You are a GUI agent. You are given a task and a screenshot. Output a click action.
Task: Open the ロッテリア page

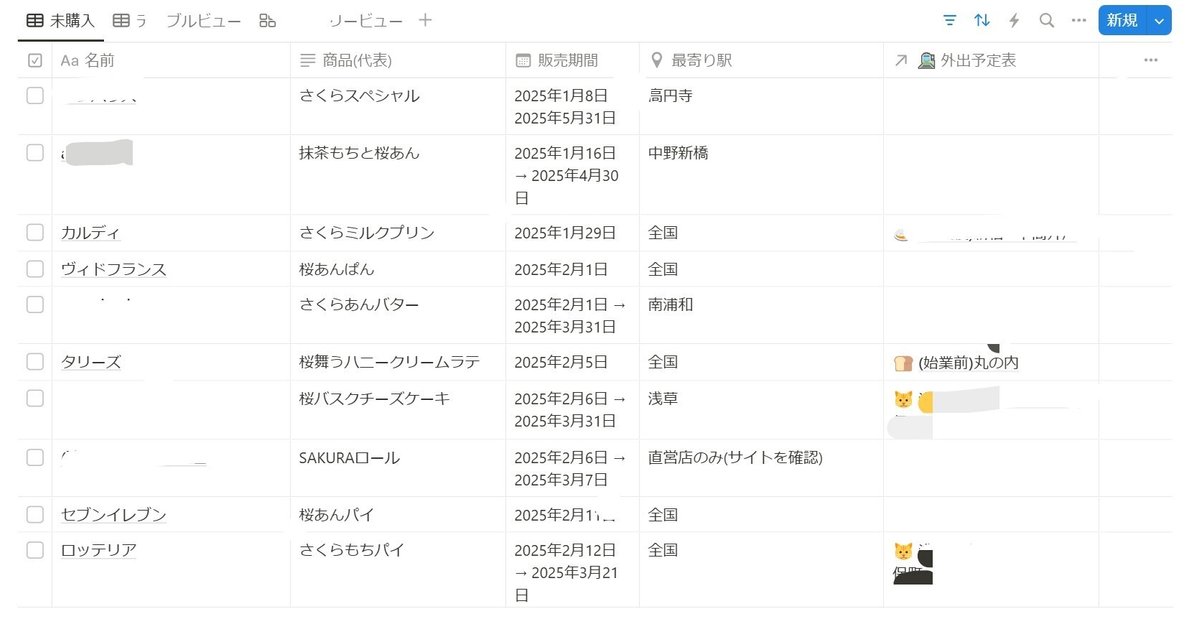click(98, 551)
